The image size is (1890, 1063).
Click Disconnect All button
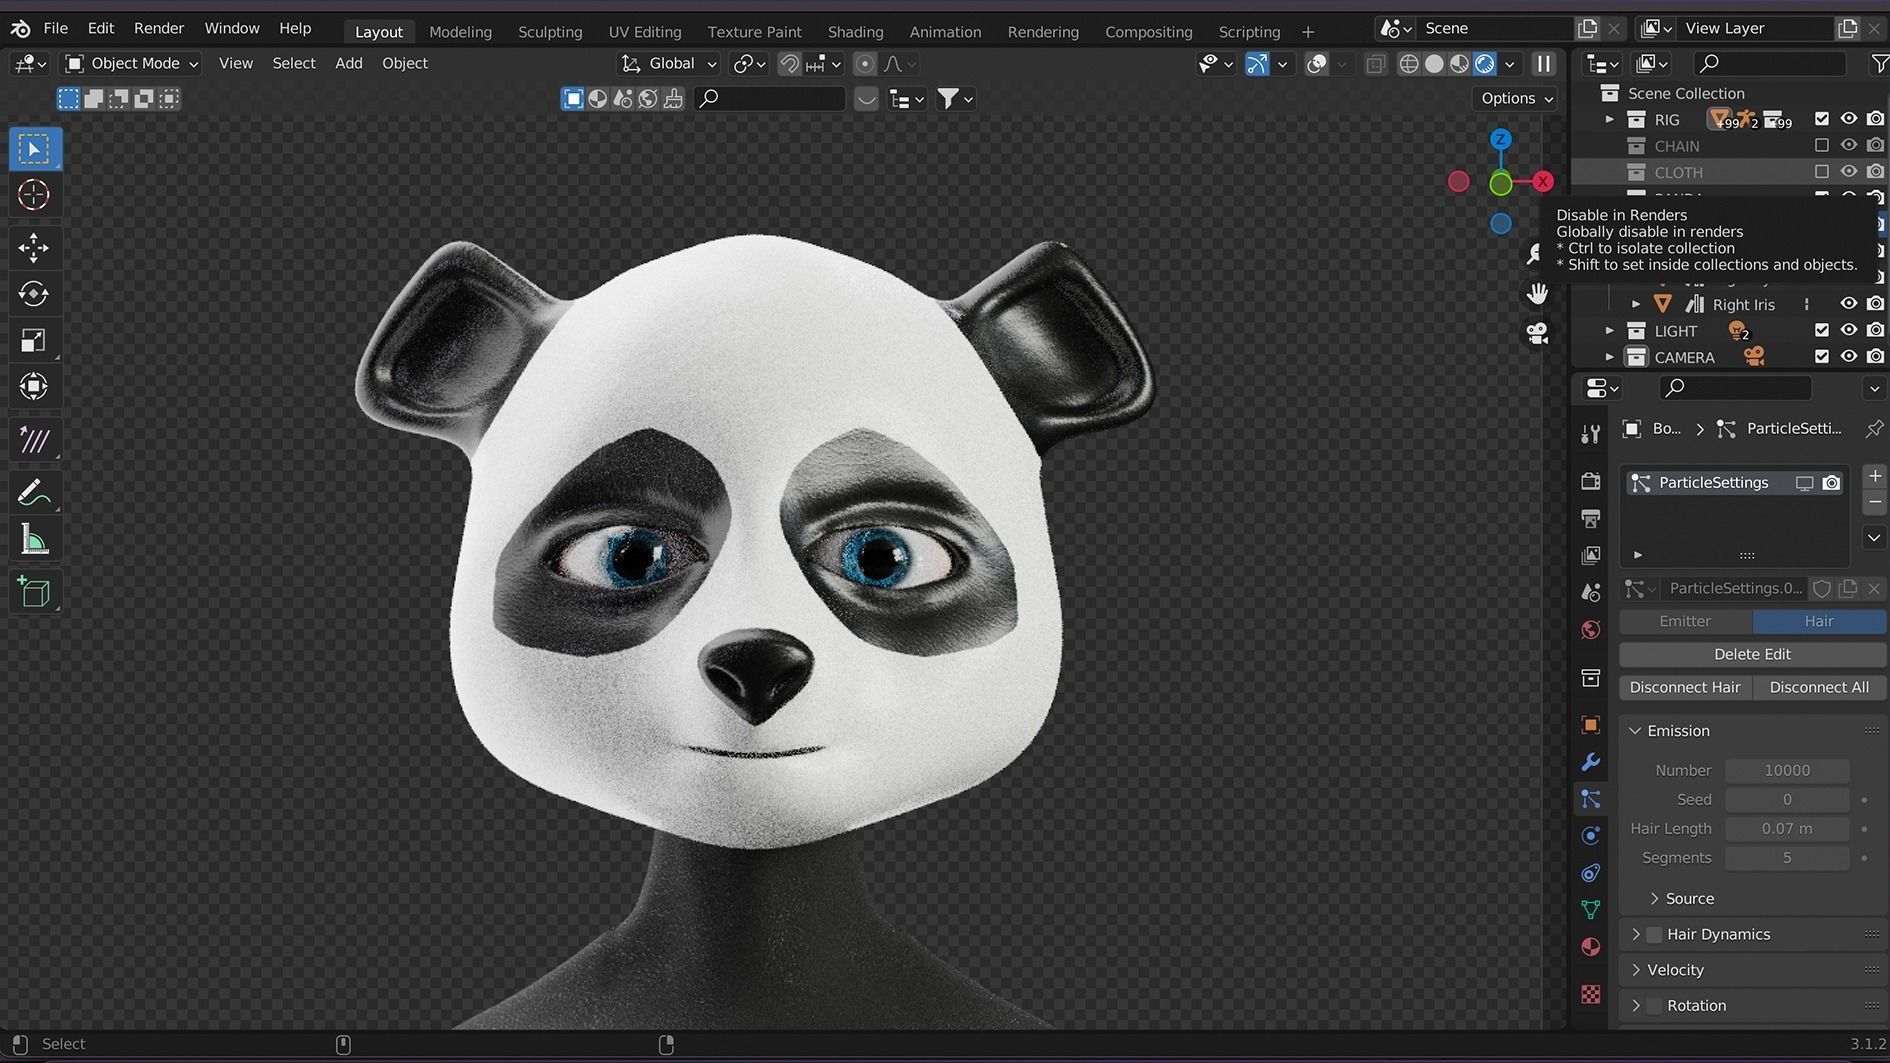coord(1819,688)
